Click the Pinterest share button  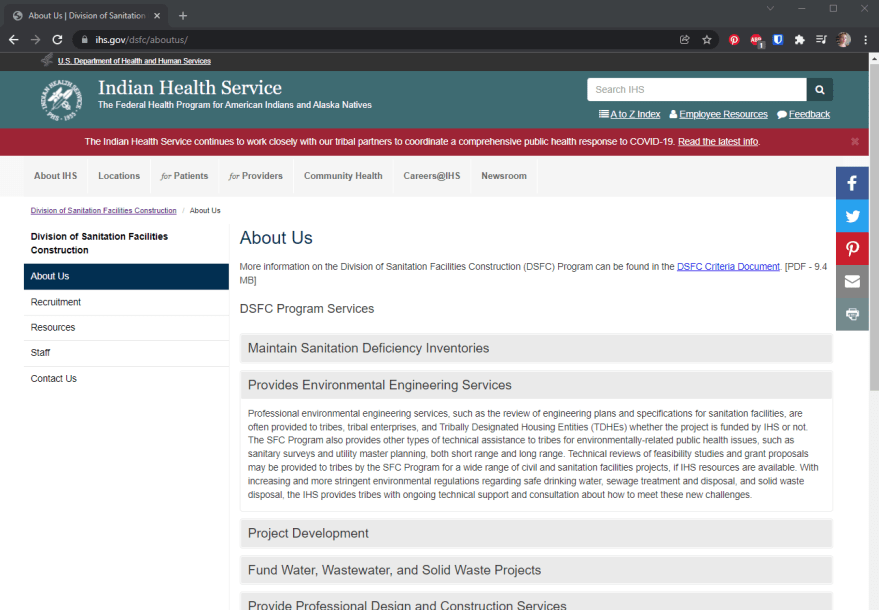coord(852,249)
